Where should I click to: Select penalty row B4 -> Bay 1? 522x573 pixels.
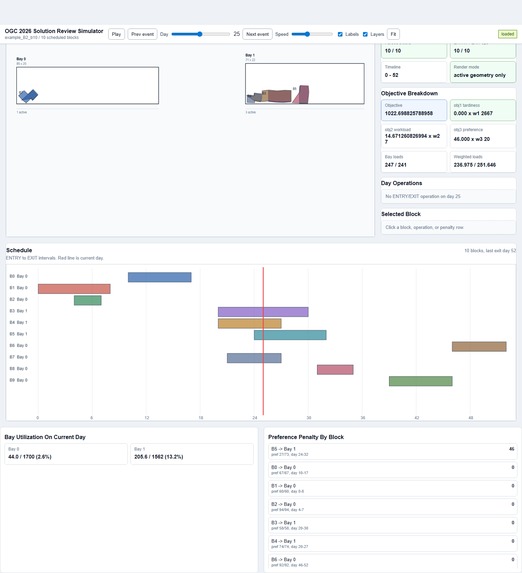point(392,544)
